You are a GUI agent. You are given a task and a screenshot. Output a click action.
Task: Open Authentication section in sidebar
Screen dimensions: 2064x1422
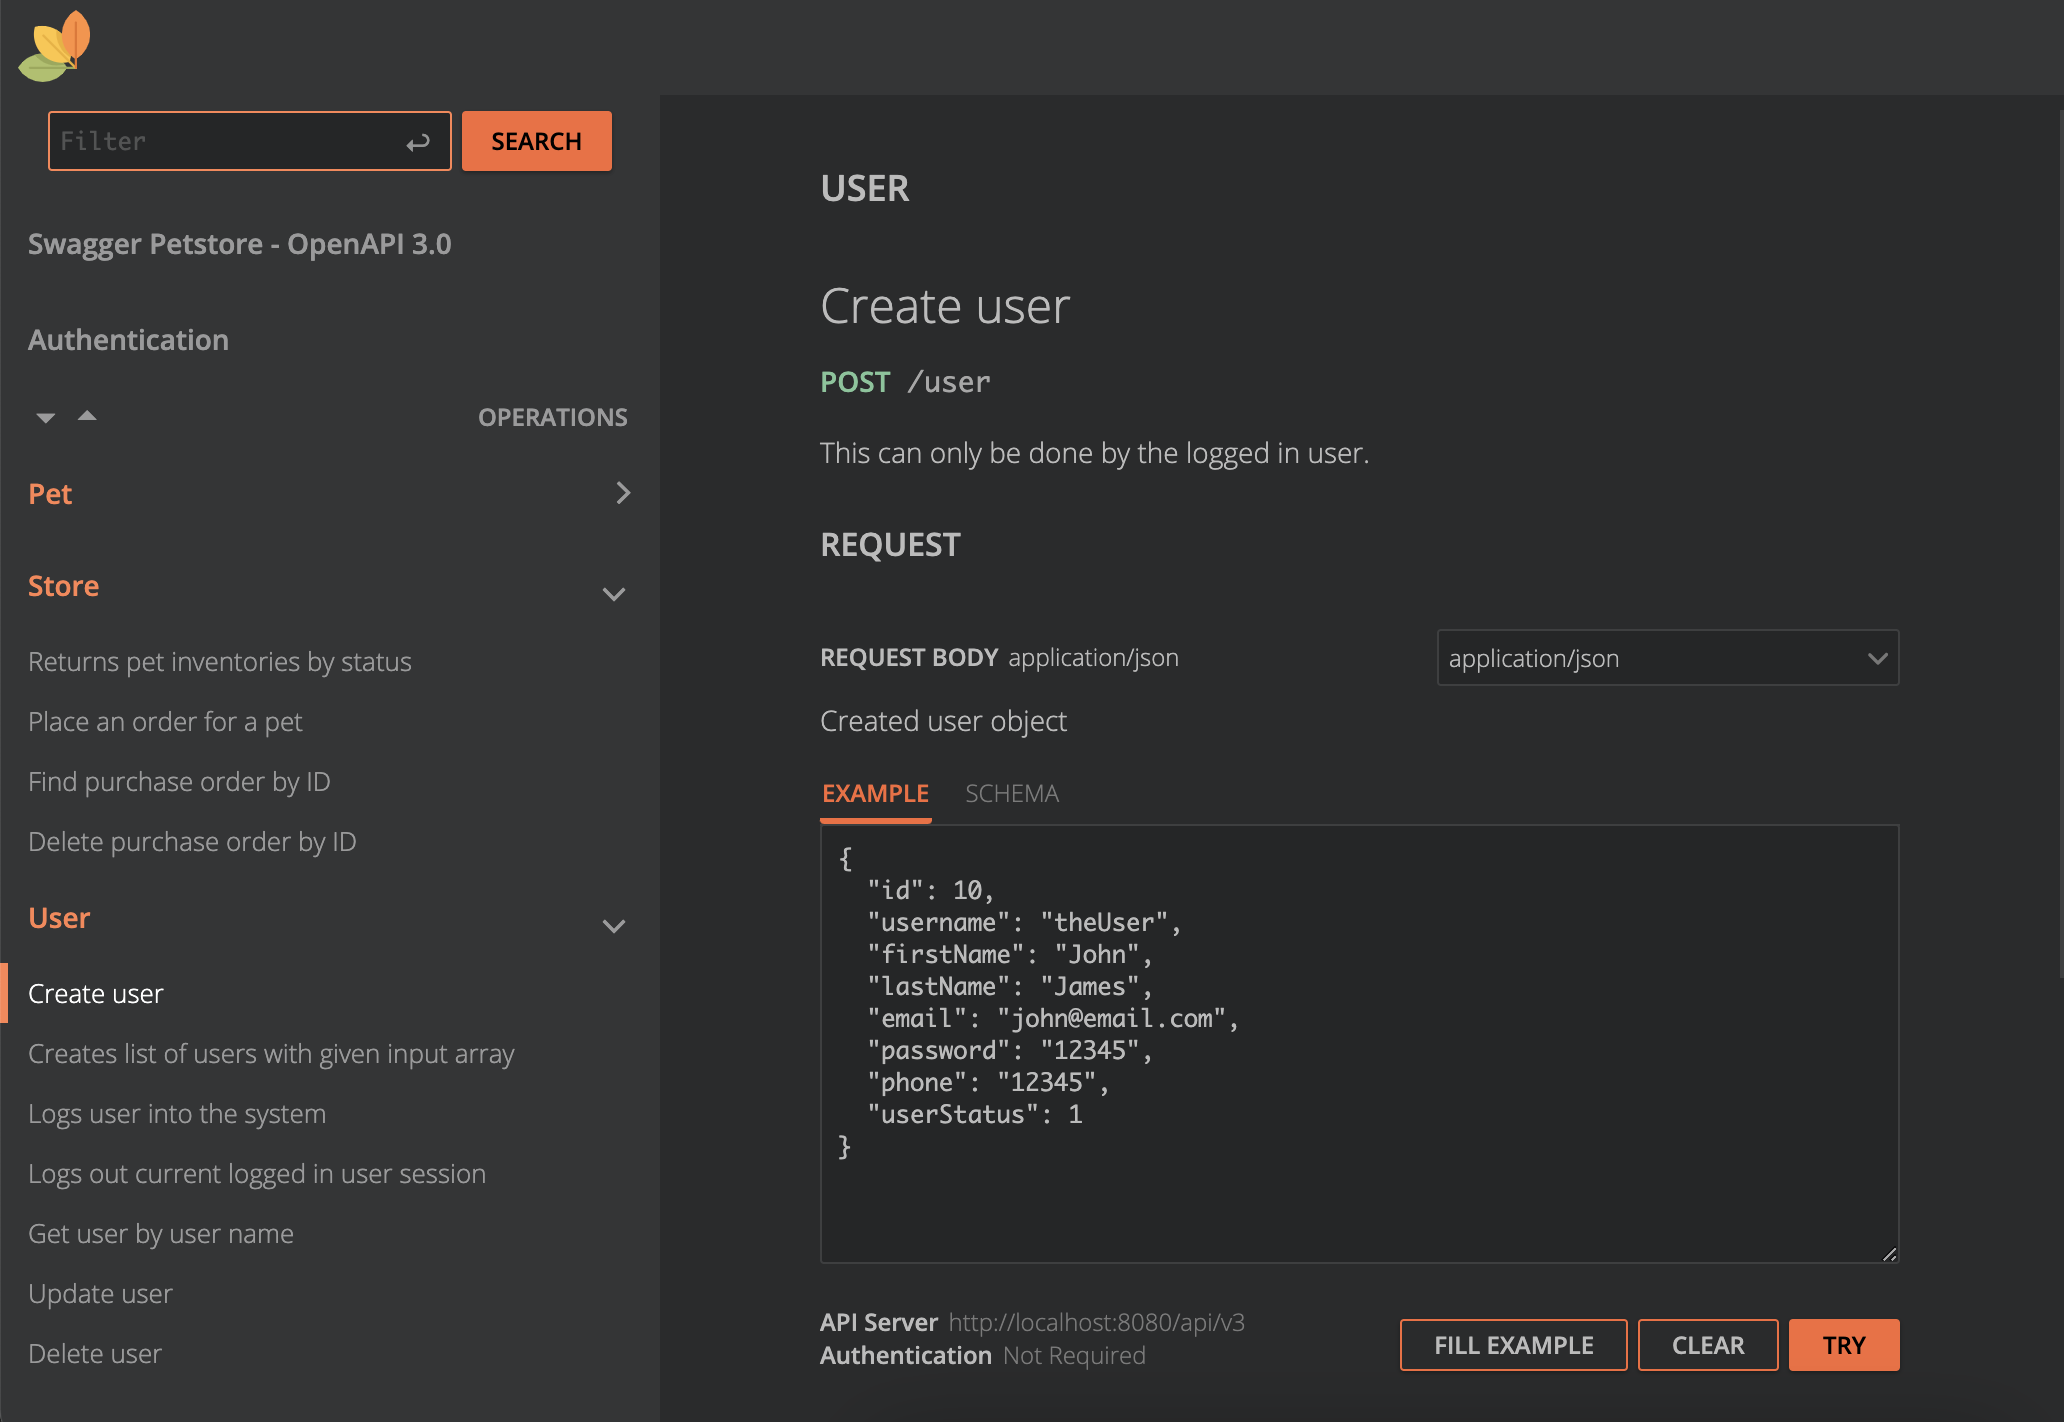tap(128, 340)
